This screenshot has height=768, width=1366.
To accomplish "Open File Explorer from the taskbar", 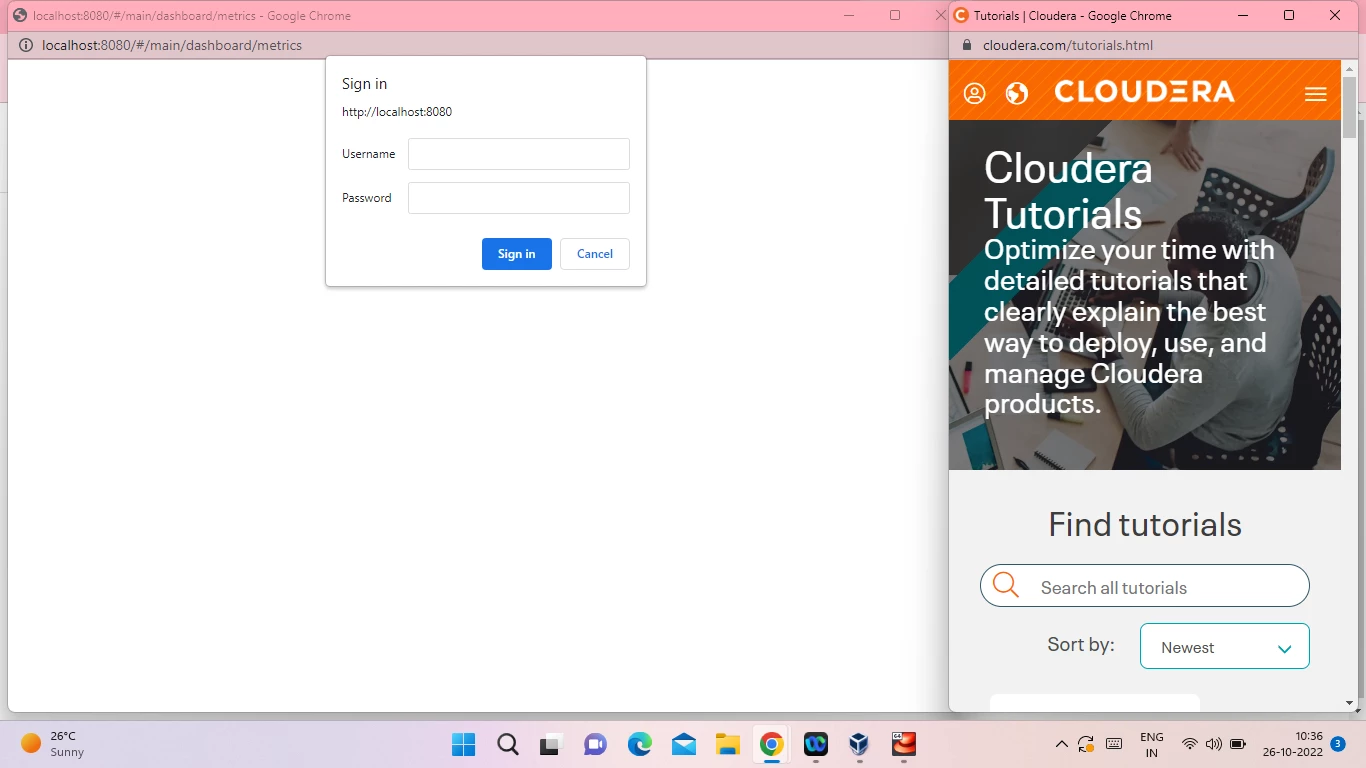I will 727,744.
